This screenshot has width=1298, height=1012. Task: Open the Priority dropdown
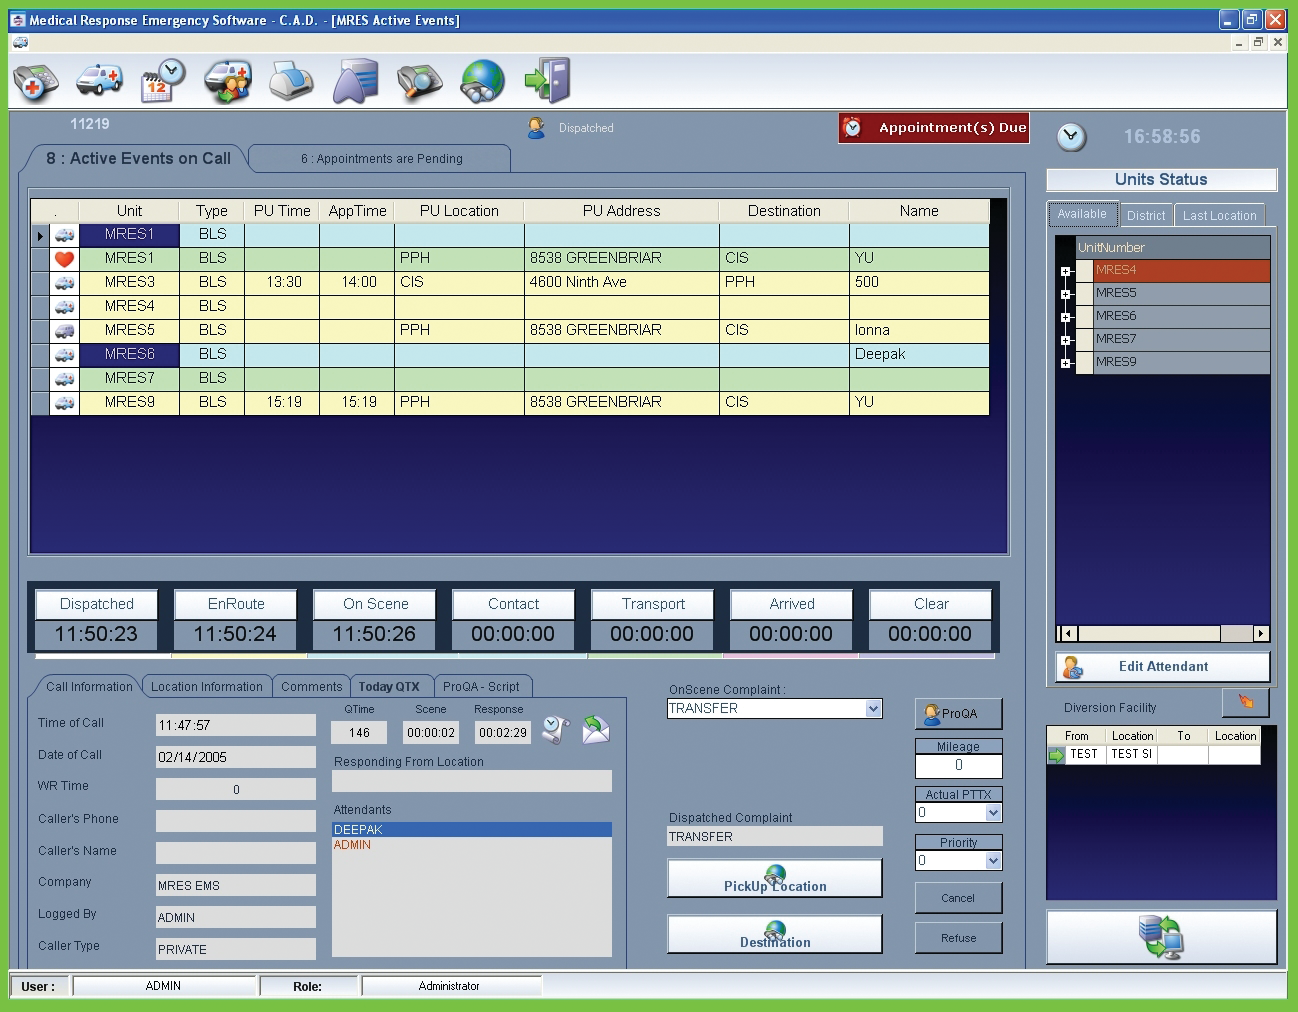pyautogui.click(x=993, y=861)
